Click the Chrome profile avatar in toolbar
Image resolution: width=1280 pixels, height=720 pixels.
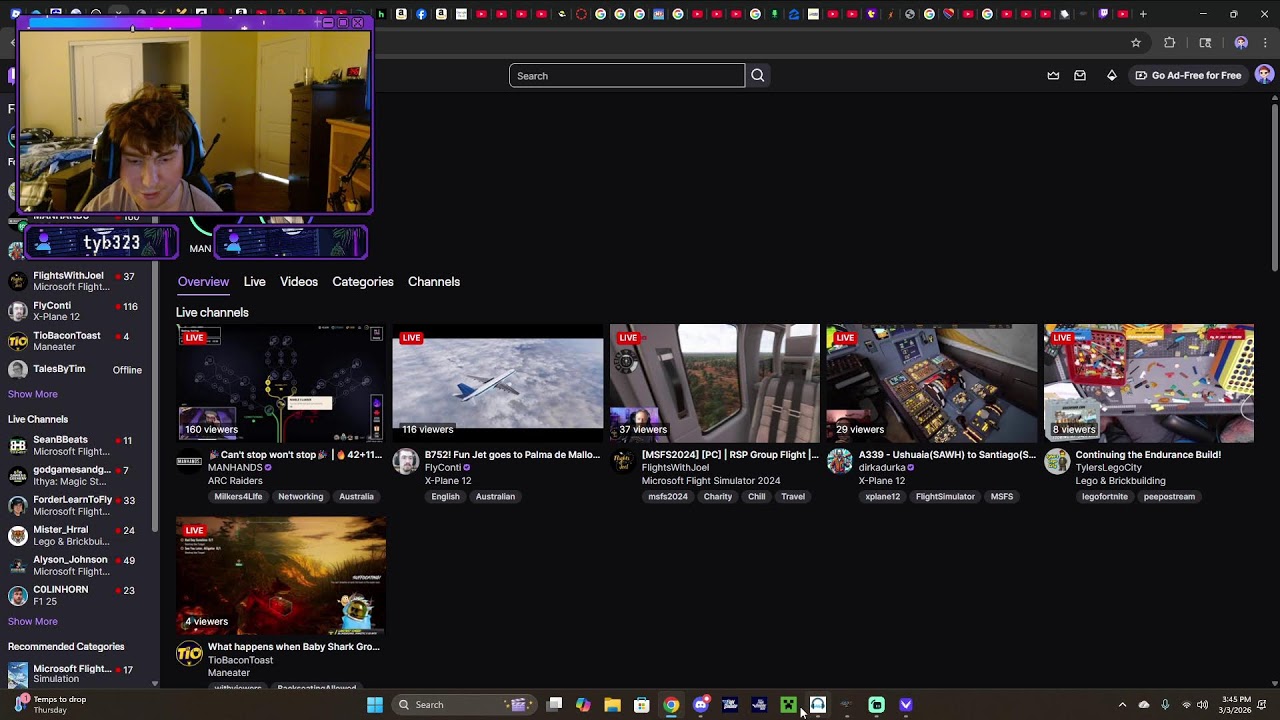pyautogui.click(x=1241, y=43)
